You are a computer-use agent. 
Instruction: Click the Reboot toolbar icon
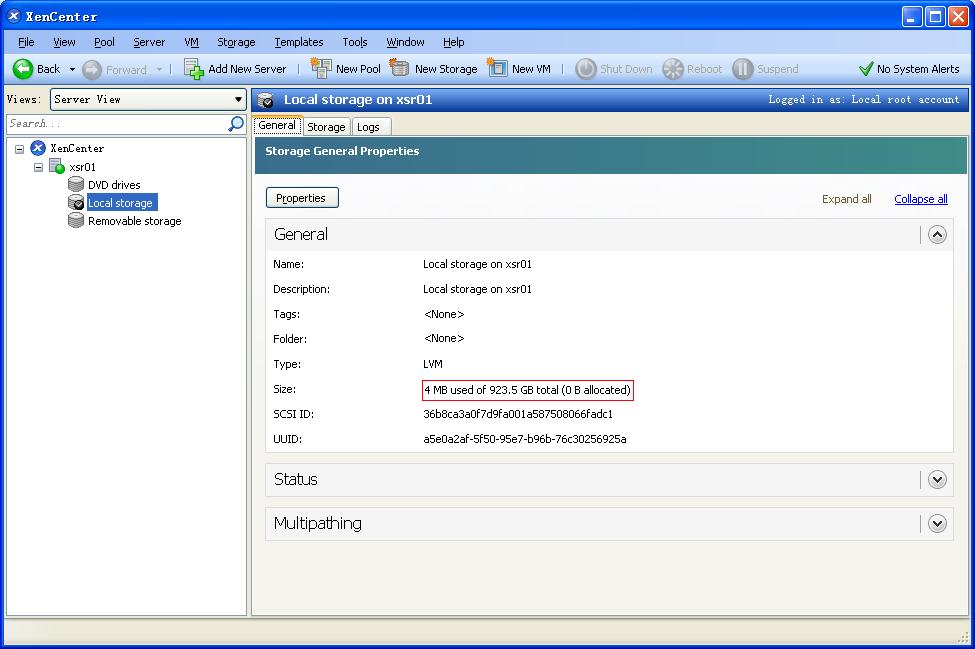pyautogui.click(x=673, y=69)
